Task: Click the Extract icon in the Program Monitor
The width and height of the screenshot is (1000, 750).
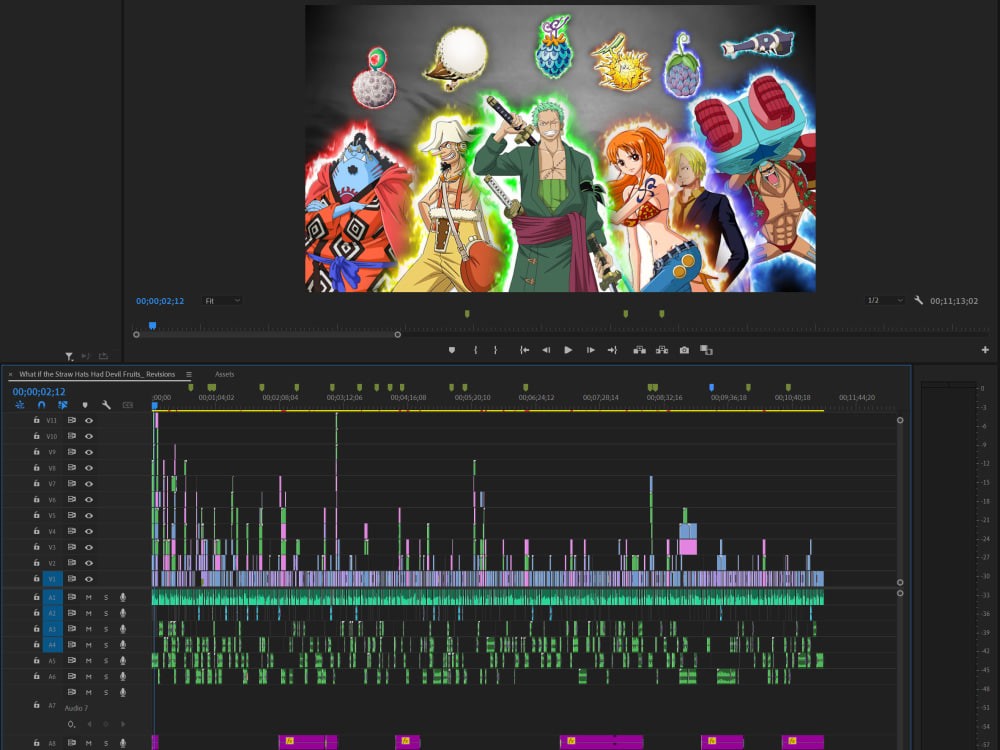Action: (662, 350)
